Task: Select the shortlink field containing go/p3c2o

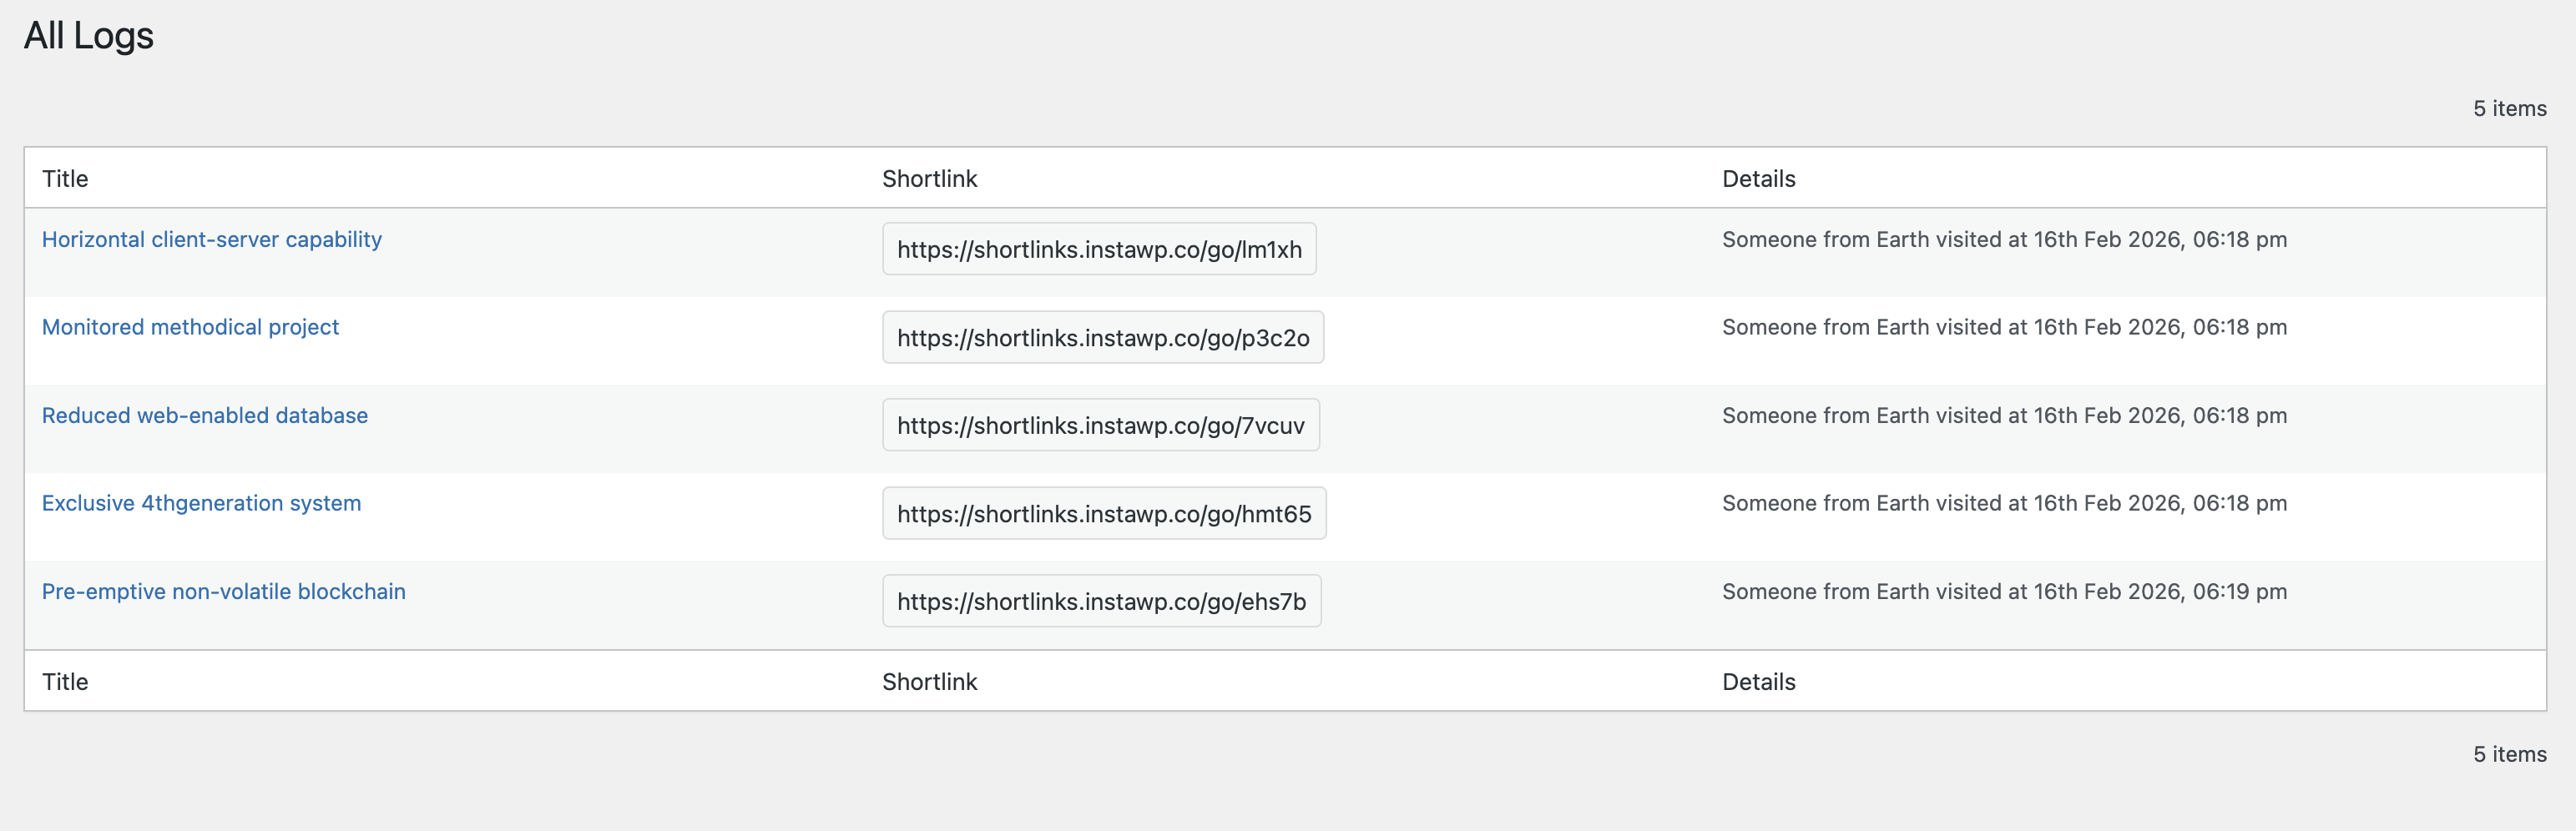Action: (1102, 337)
